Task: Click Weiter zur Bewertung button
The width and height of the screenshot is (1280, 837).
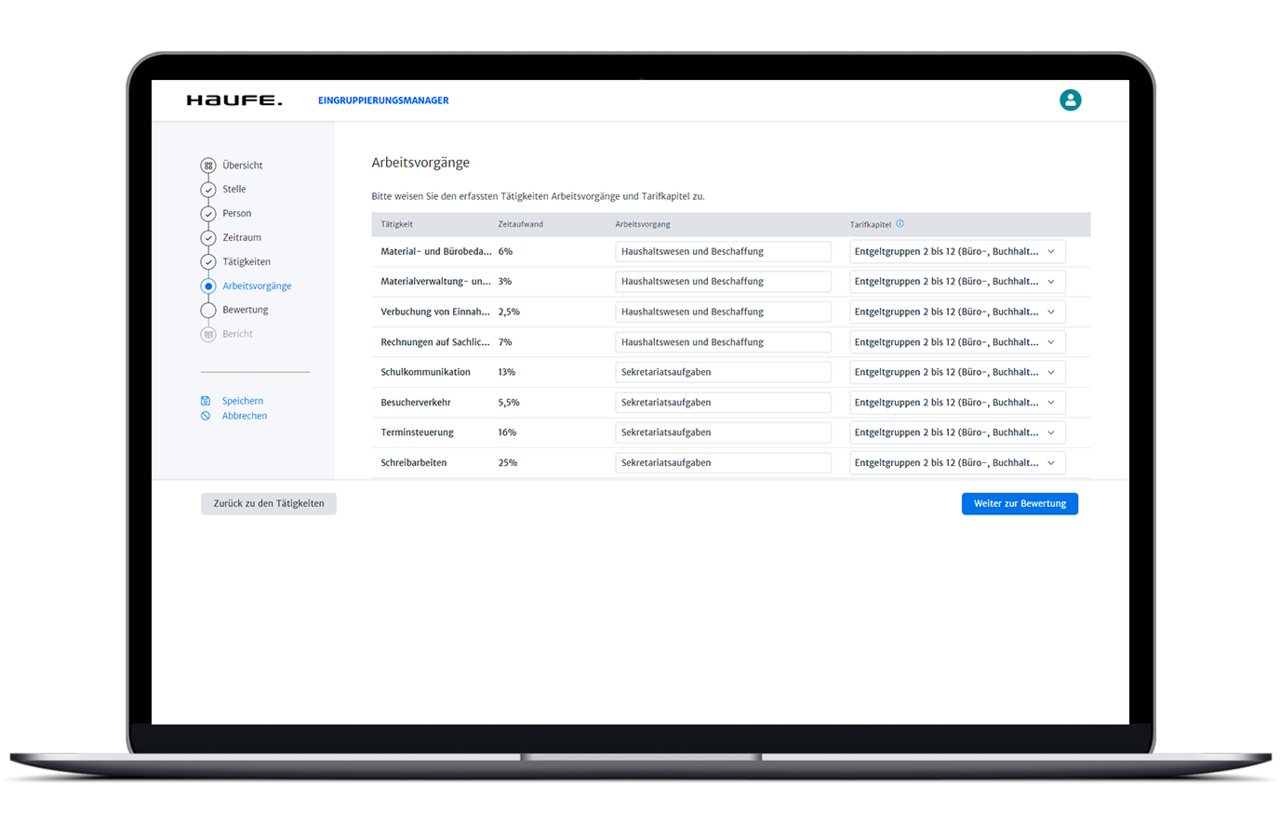Action: 1019,504
